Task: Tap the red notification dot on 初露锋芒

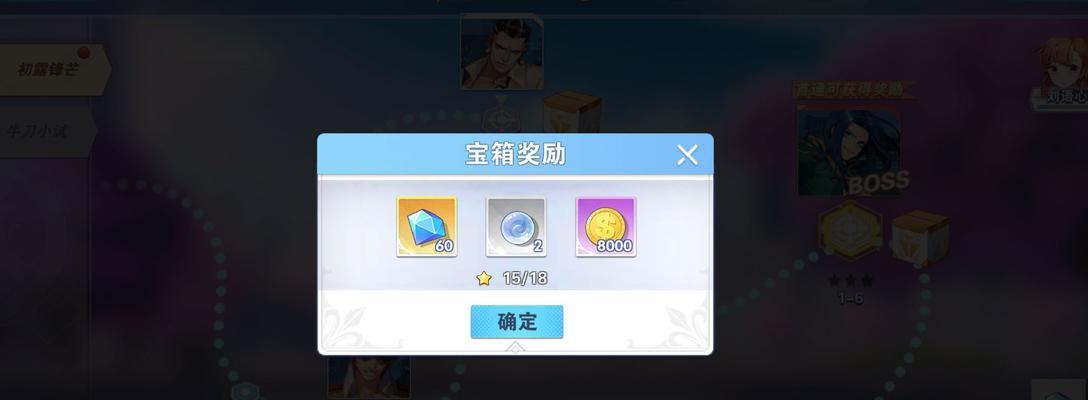Action: pyautogui.click(x=84, y=52)
